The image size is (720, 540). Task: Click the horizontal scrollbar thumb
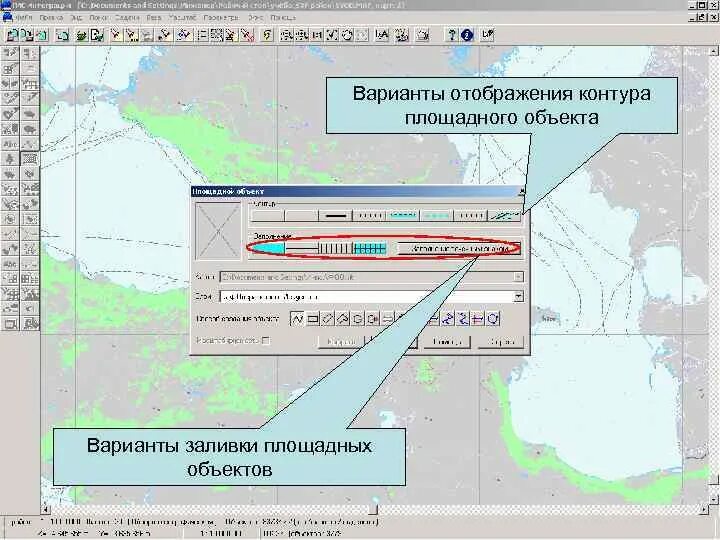click(373, 509)
